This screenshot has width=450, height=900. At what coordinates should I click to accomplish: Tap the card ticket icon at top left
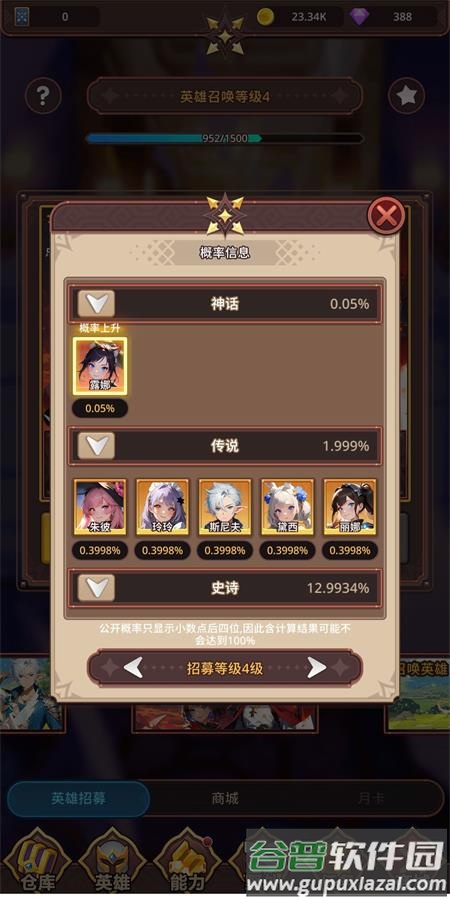[22, 17]
